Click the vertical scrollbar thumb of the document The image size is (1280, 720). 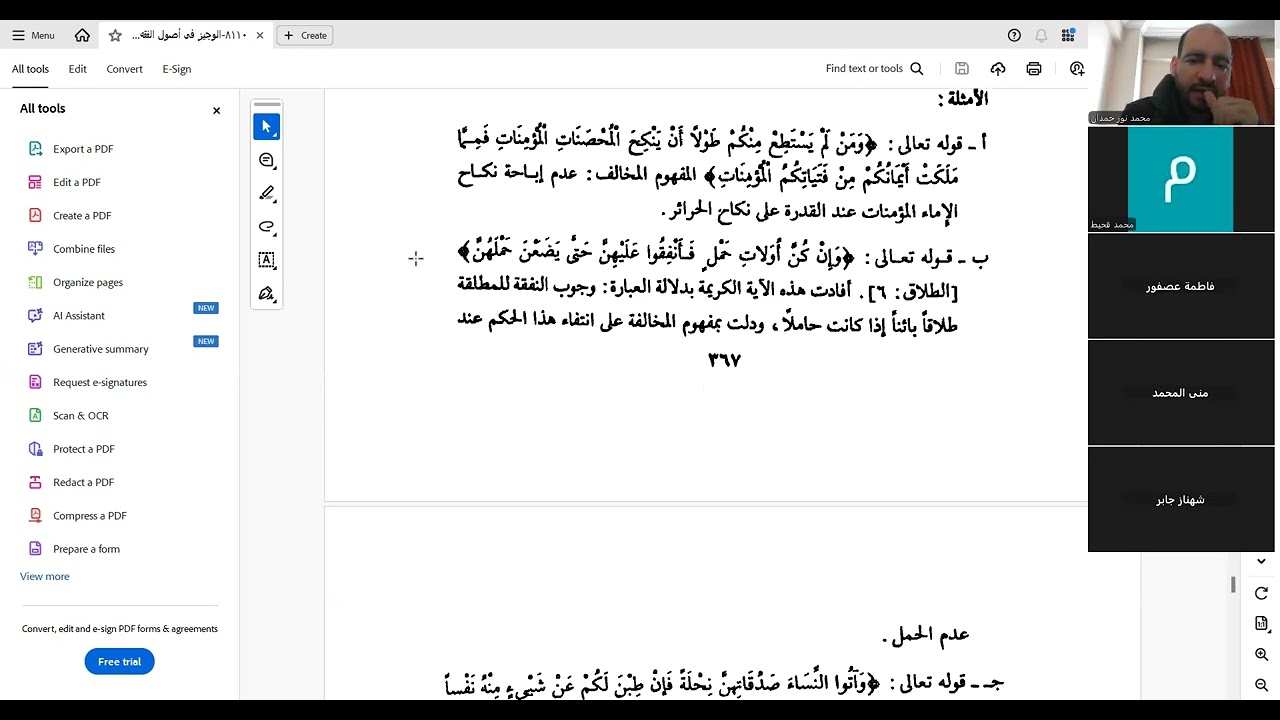pyautogui.click(x=1233, y=585)
